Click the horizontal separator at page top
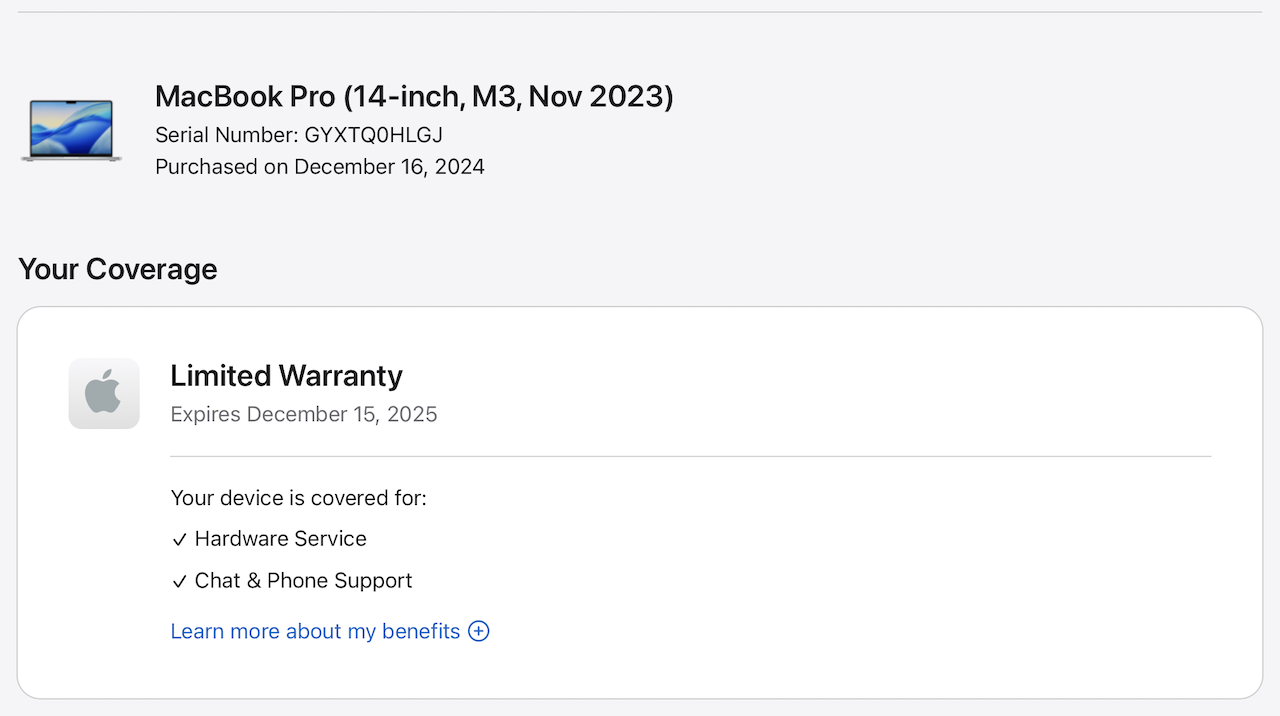Screen dimensions: 1280x716 [x=640, y=12]
